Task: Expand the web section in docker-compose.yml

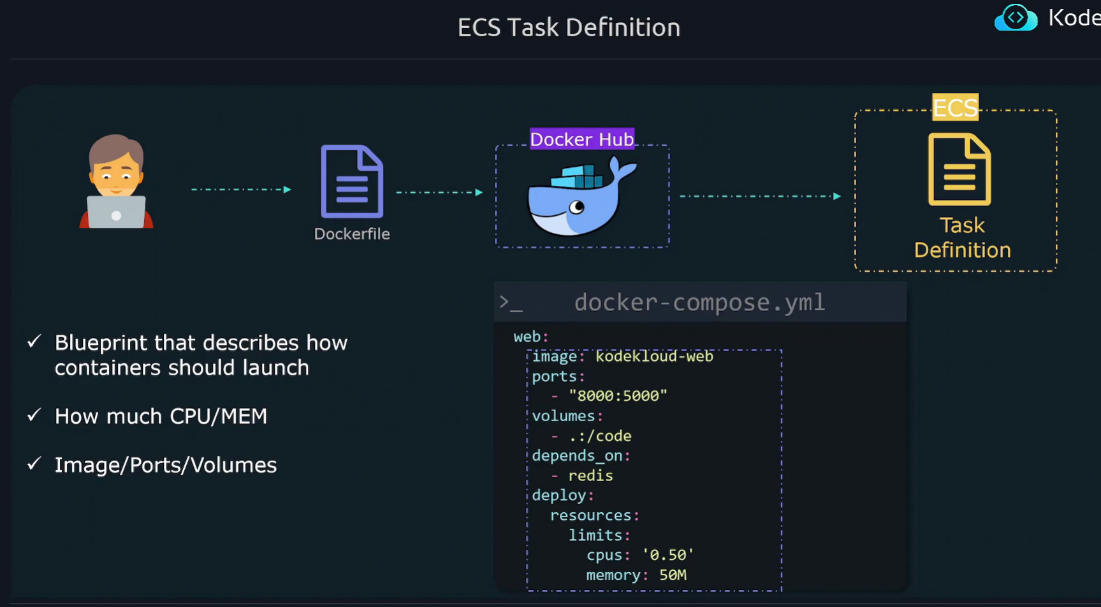Action: click(x=529, y=336)
